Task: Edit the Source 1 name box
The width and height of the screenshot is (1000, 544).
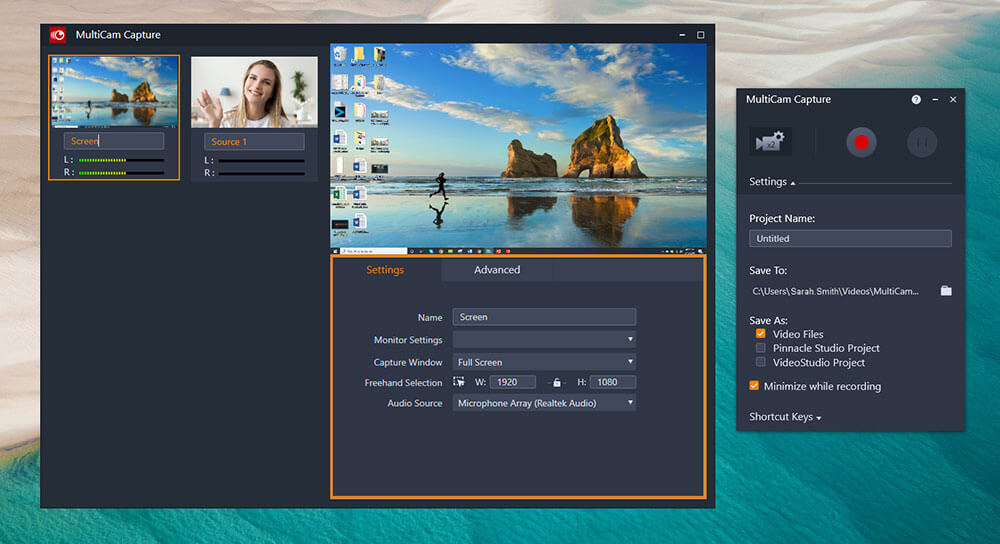Action: coord(254,142)
